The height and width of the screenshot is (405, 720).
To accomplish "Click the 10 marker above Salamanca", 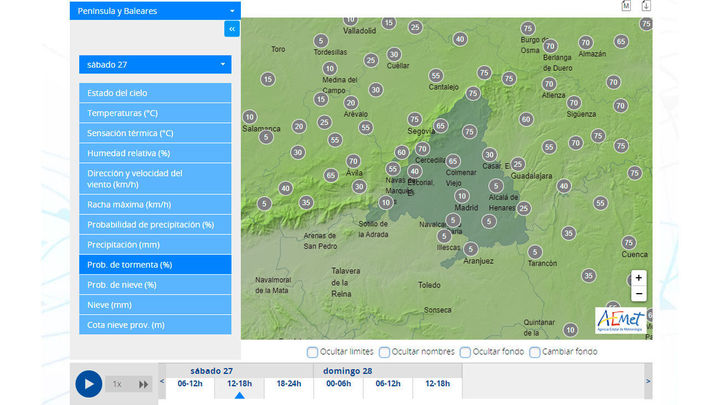I will pos(249,117).
